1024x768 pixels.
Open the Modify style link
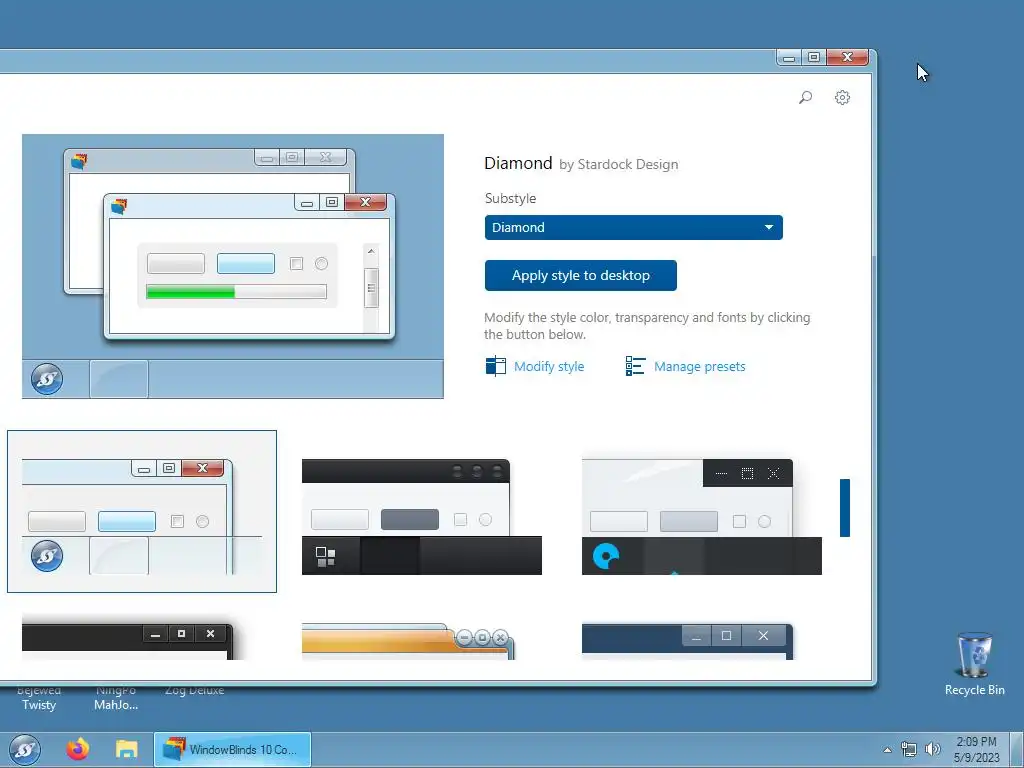[549, 366]
